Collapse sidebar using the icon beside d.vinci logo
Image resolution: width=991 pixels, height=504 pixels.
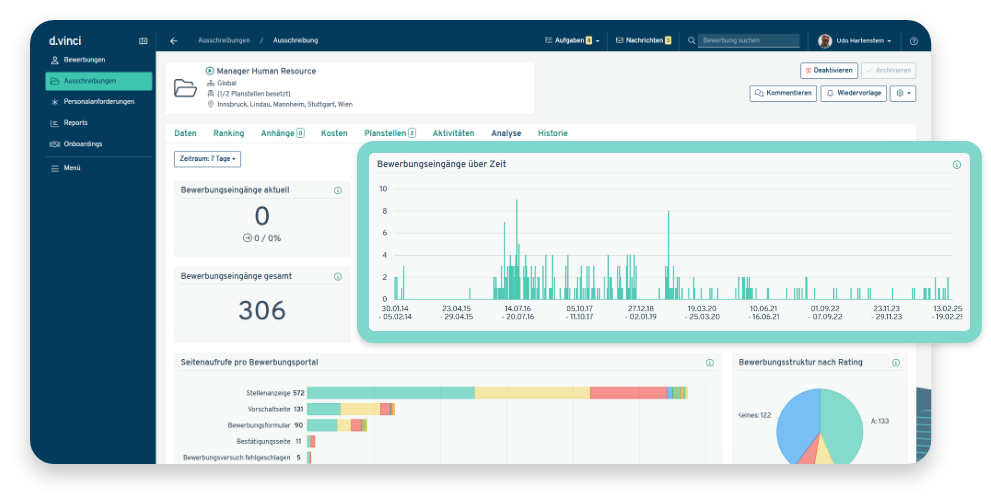[143, 41]
